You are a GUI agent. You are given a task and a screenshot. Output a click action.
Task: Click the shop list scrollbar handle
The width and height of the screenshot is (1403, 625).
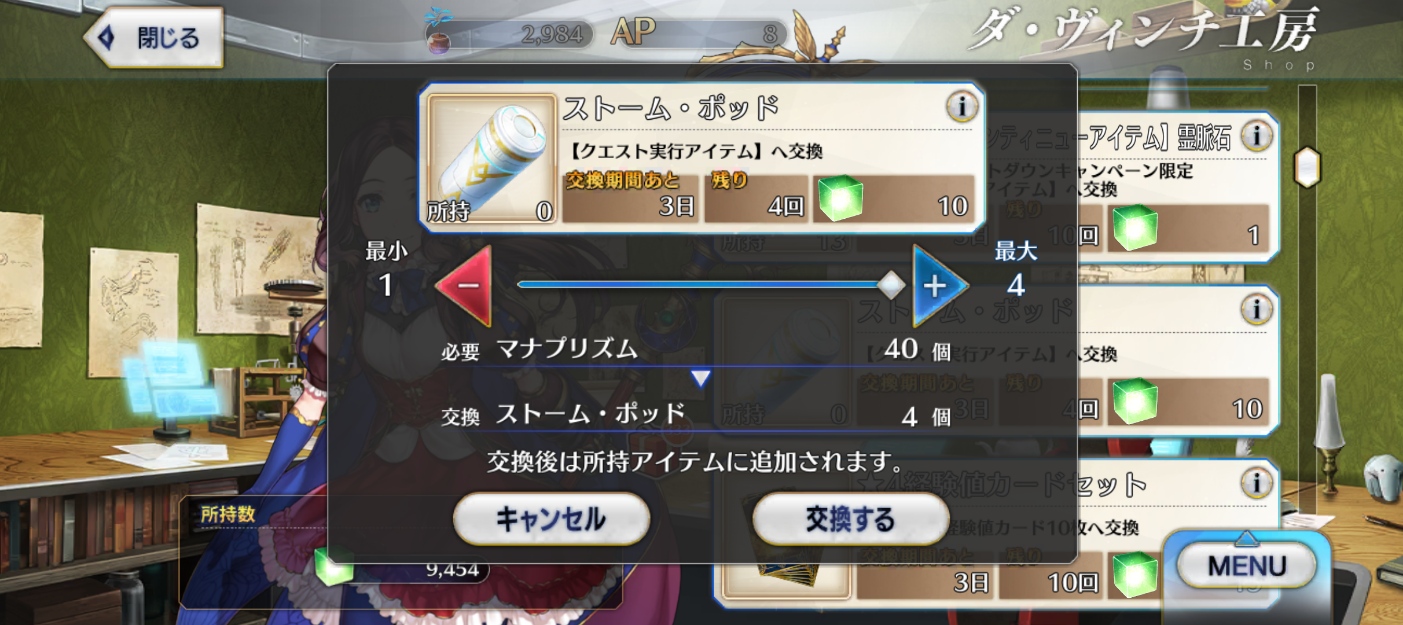[1307, 166]
